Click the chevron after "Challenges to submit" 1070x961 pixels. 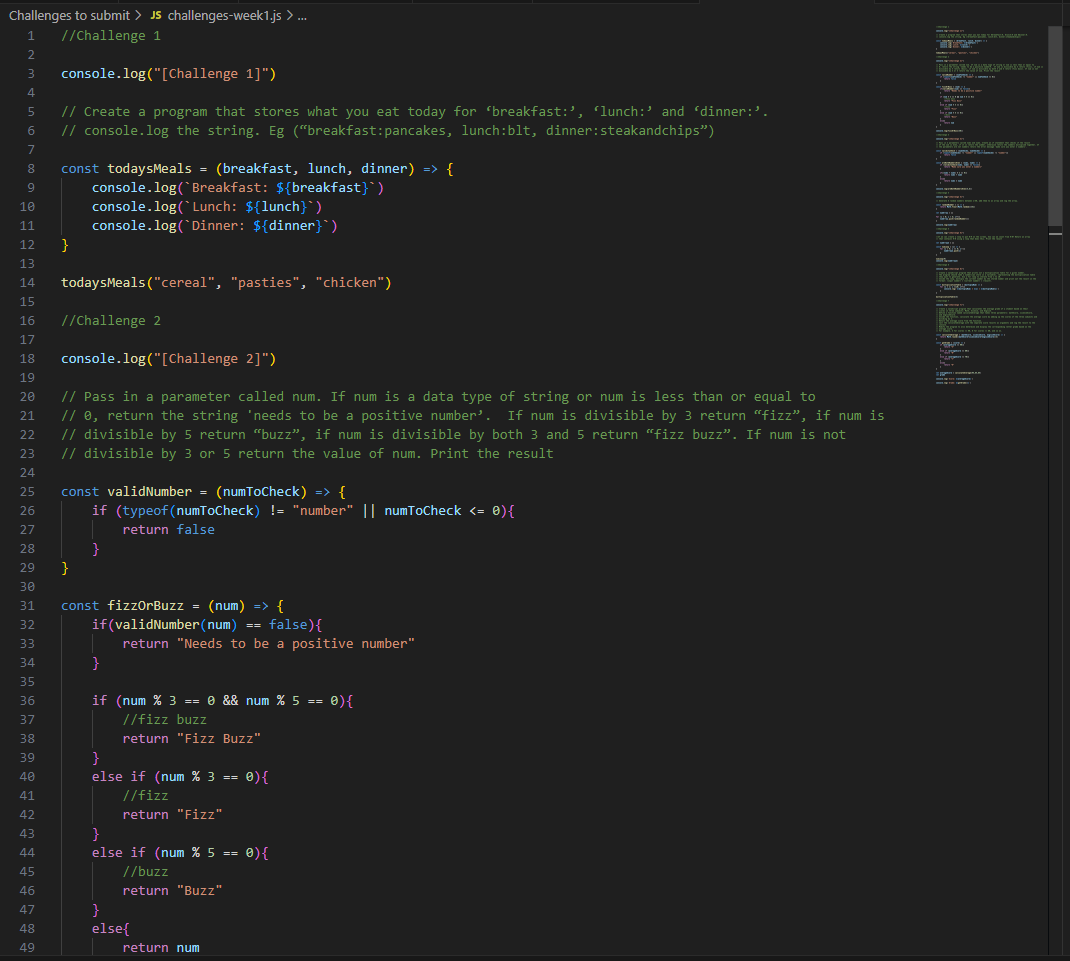click(136, 15)
